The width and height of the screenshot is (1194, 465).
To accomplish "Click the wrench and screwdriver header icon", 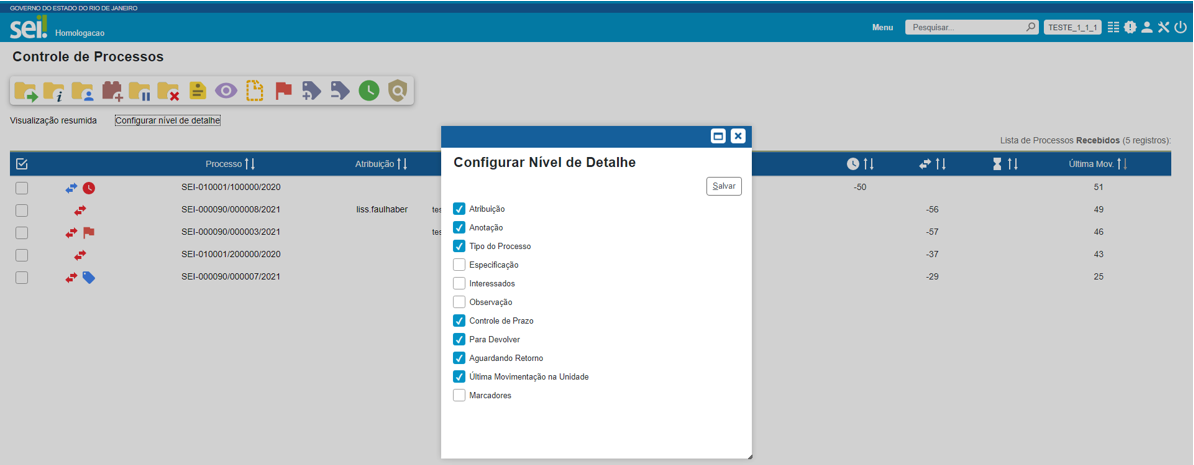I will coord(1164,28).
